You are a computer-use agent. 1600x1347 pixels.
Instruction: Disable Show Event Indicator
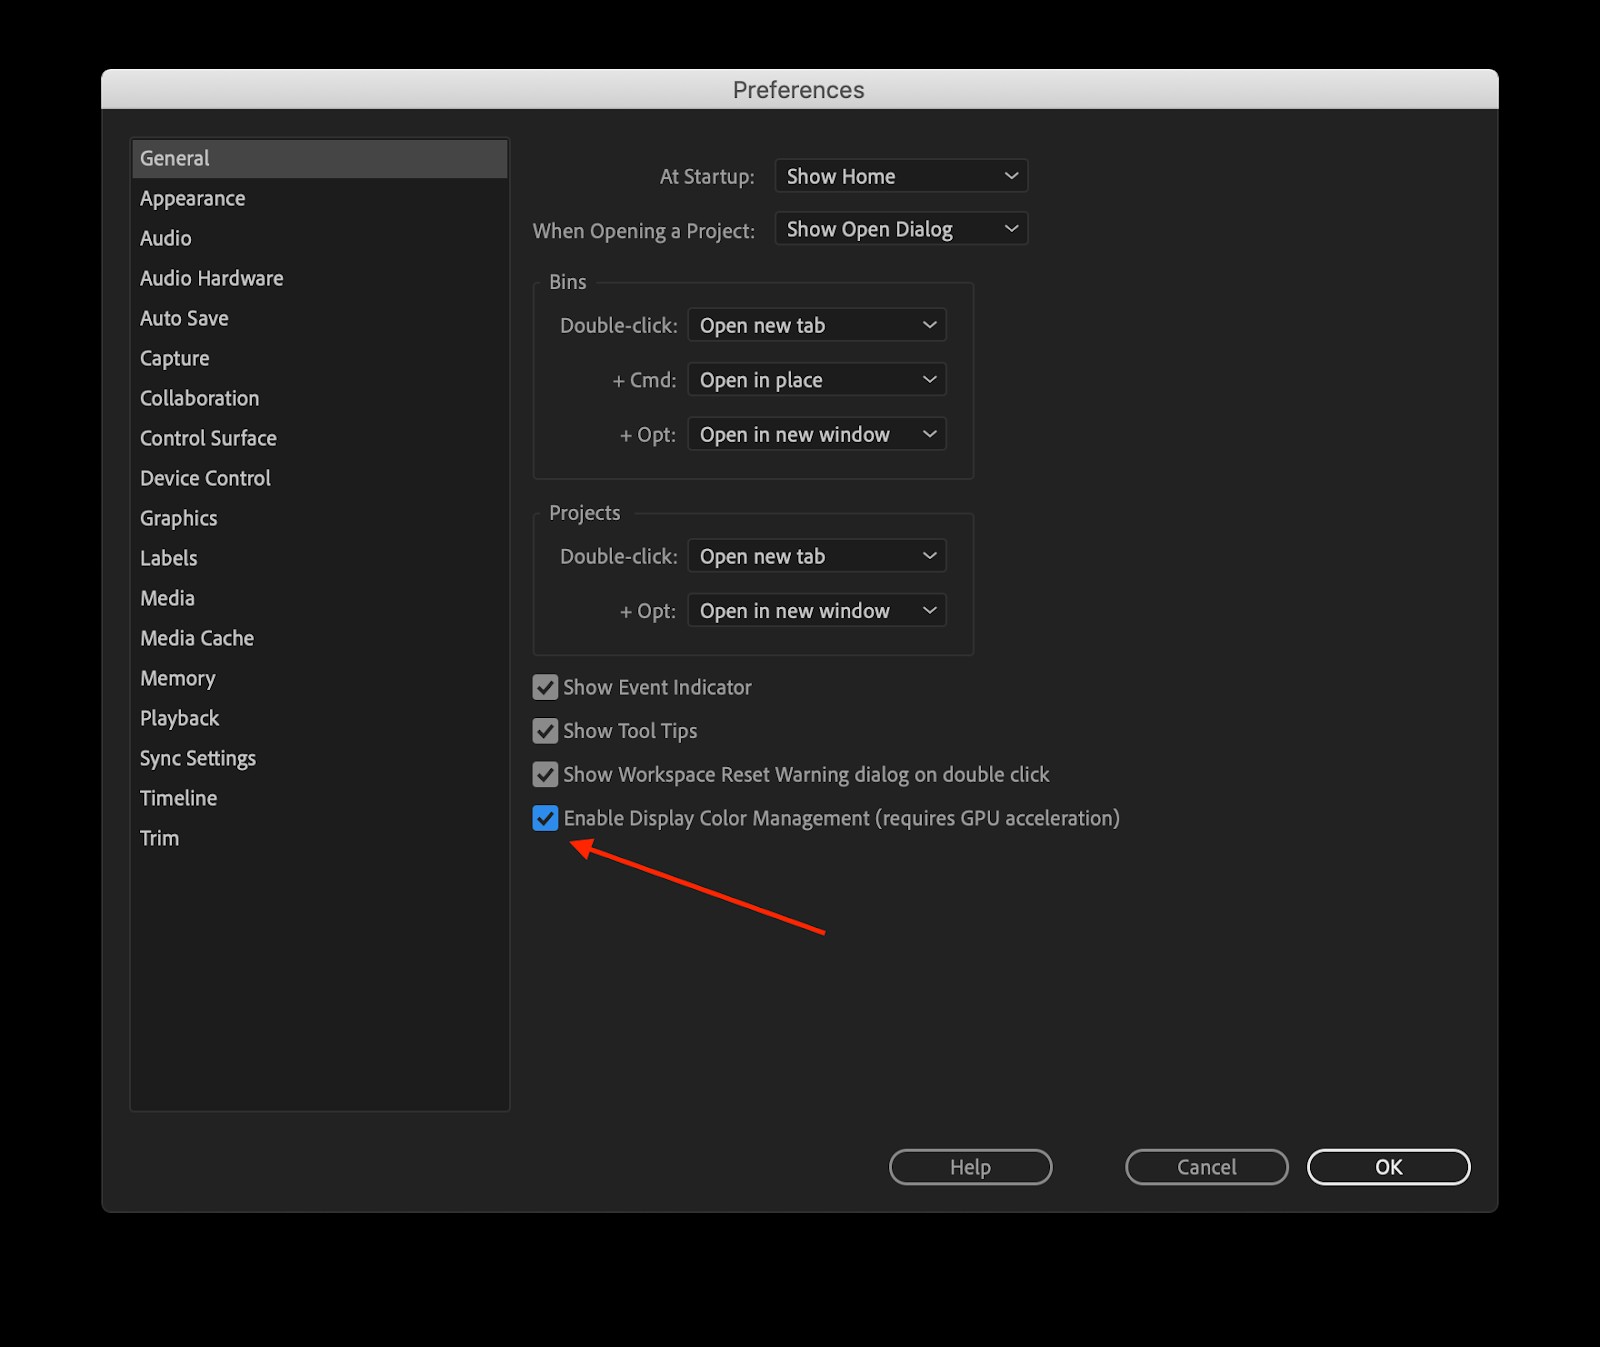coord(545,687)
